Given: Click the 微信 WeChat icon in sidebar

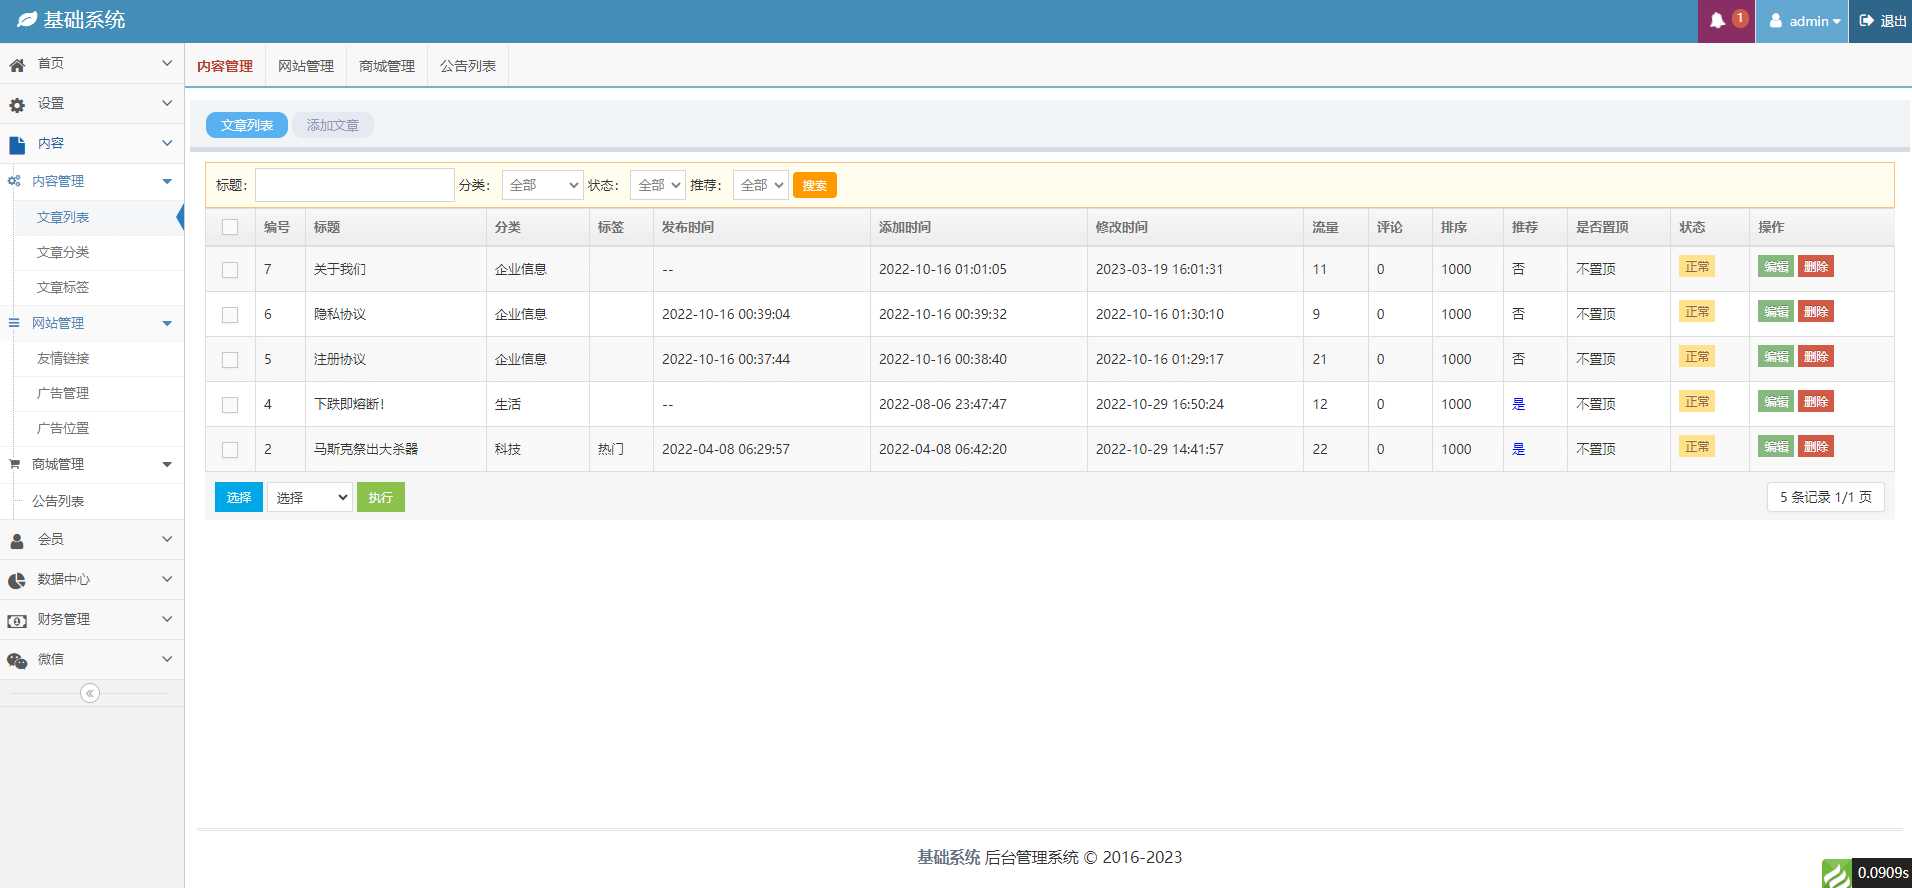Looking at the screenshot, I should pyautogui.click(x=17, y=661).
